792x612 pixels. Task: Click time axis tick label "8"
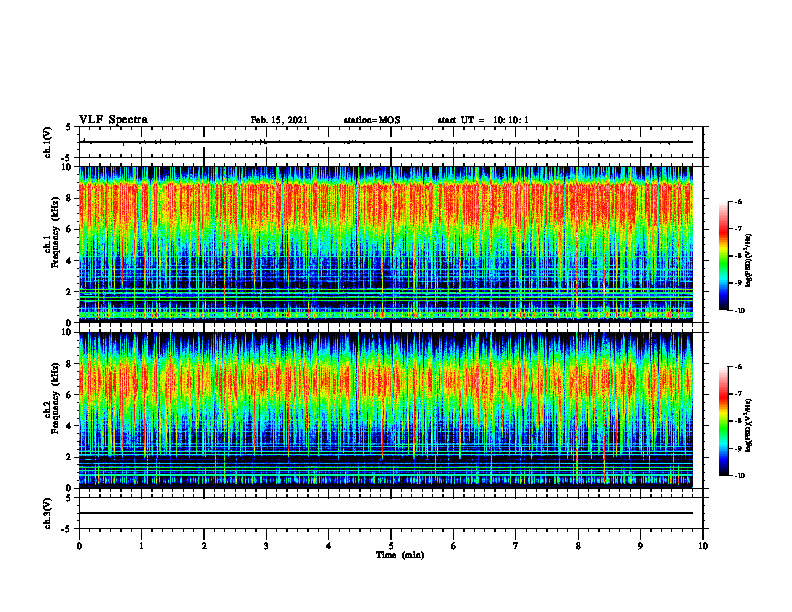click(578, 546)
